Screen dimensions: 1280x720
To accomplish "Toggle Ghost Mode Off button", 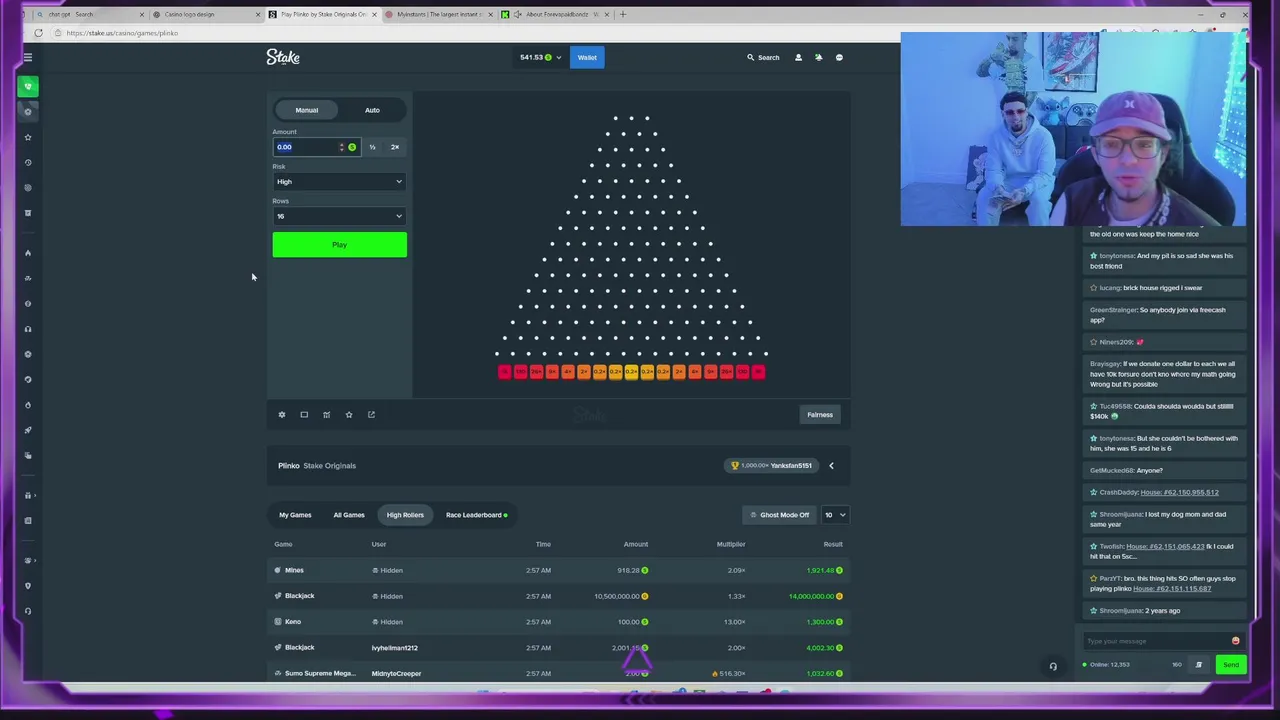I will point(779,515).
